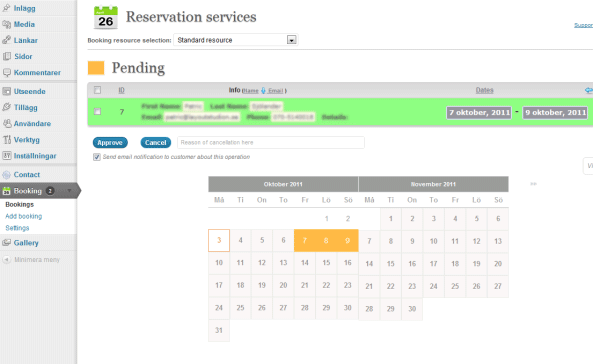Select highlighted October 9 in the calendar
Screen dimensions: 593x364
pyautogui.click(x=348, y=240)
